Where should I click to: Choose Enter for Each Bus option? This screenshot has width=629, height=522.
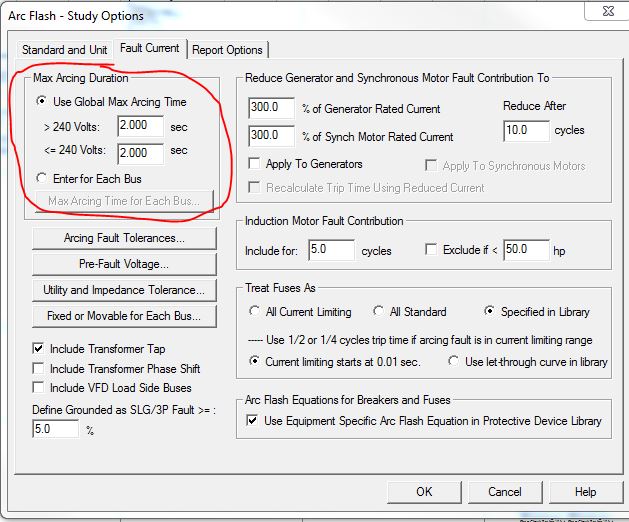tap(41, 178)
